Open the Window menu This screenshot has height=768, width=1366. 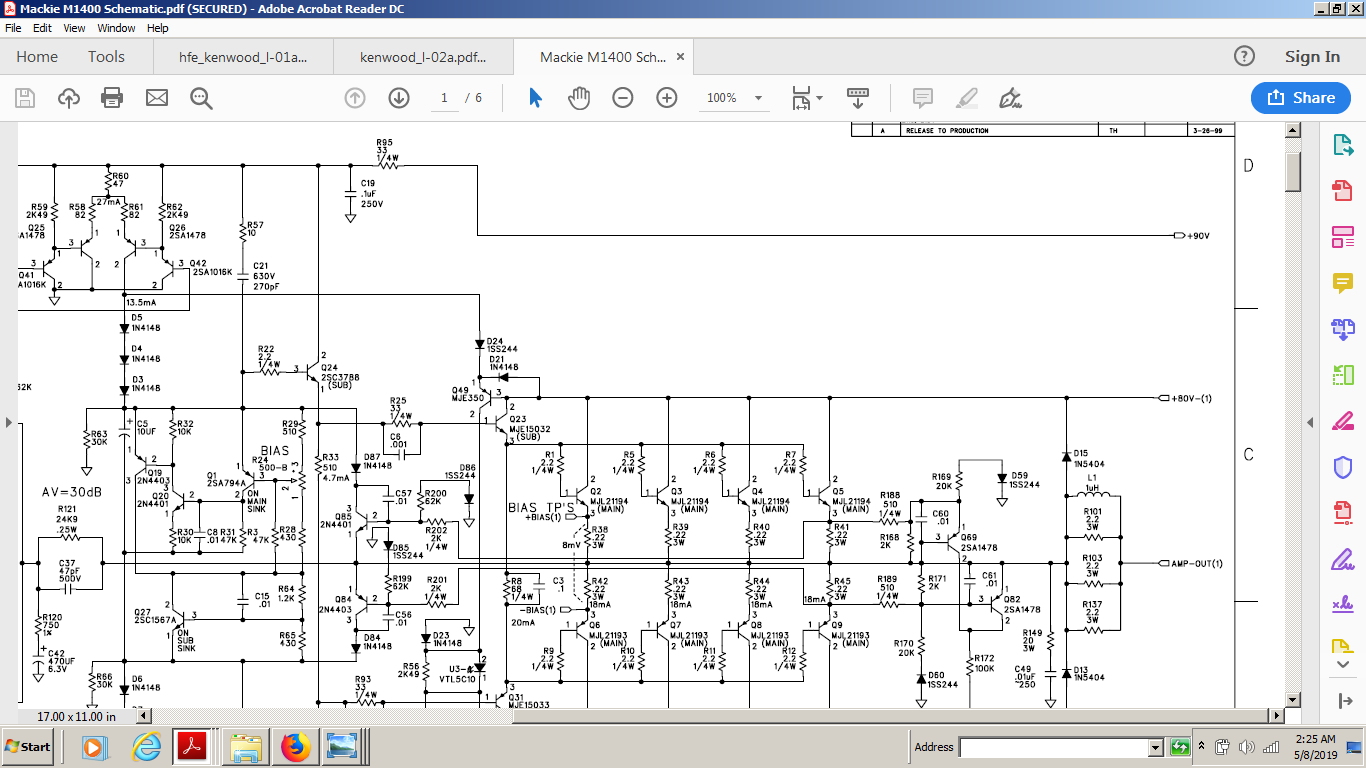(x=117, y=28)
